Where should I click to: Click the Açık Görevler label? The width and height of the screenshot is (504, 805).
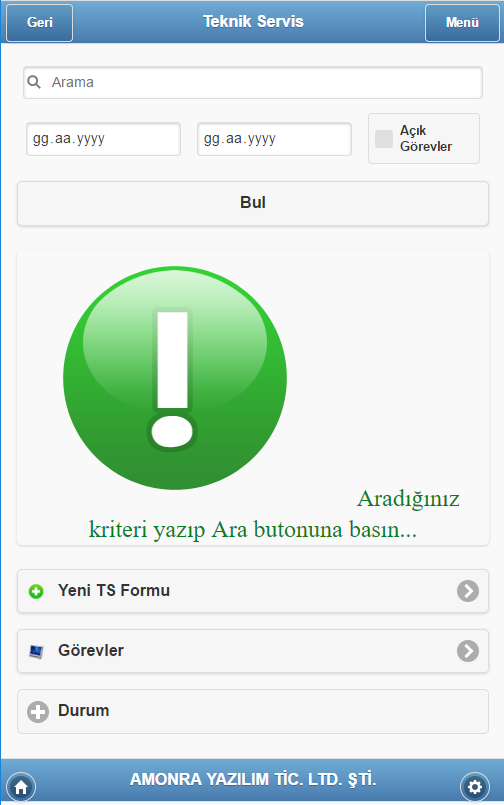coord(426,139)
